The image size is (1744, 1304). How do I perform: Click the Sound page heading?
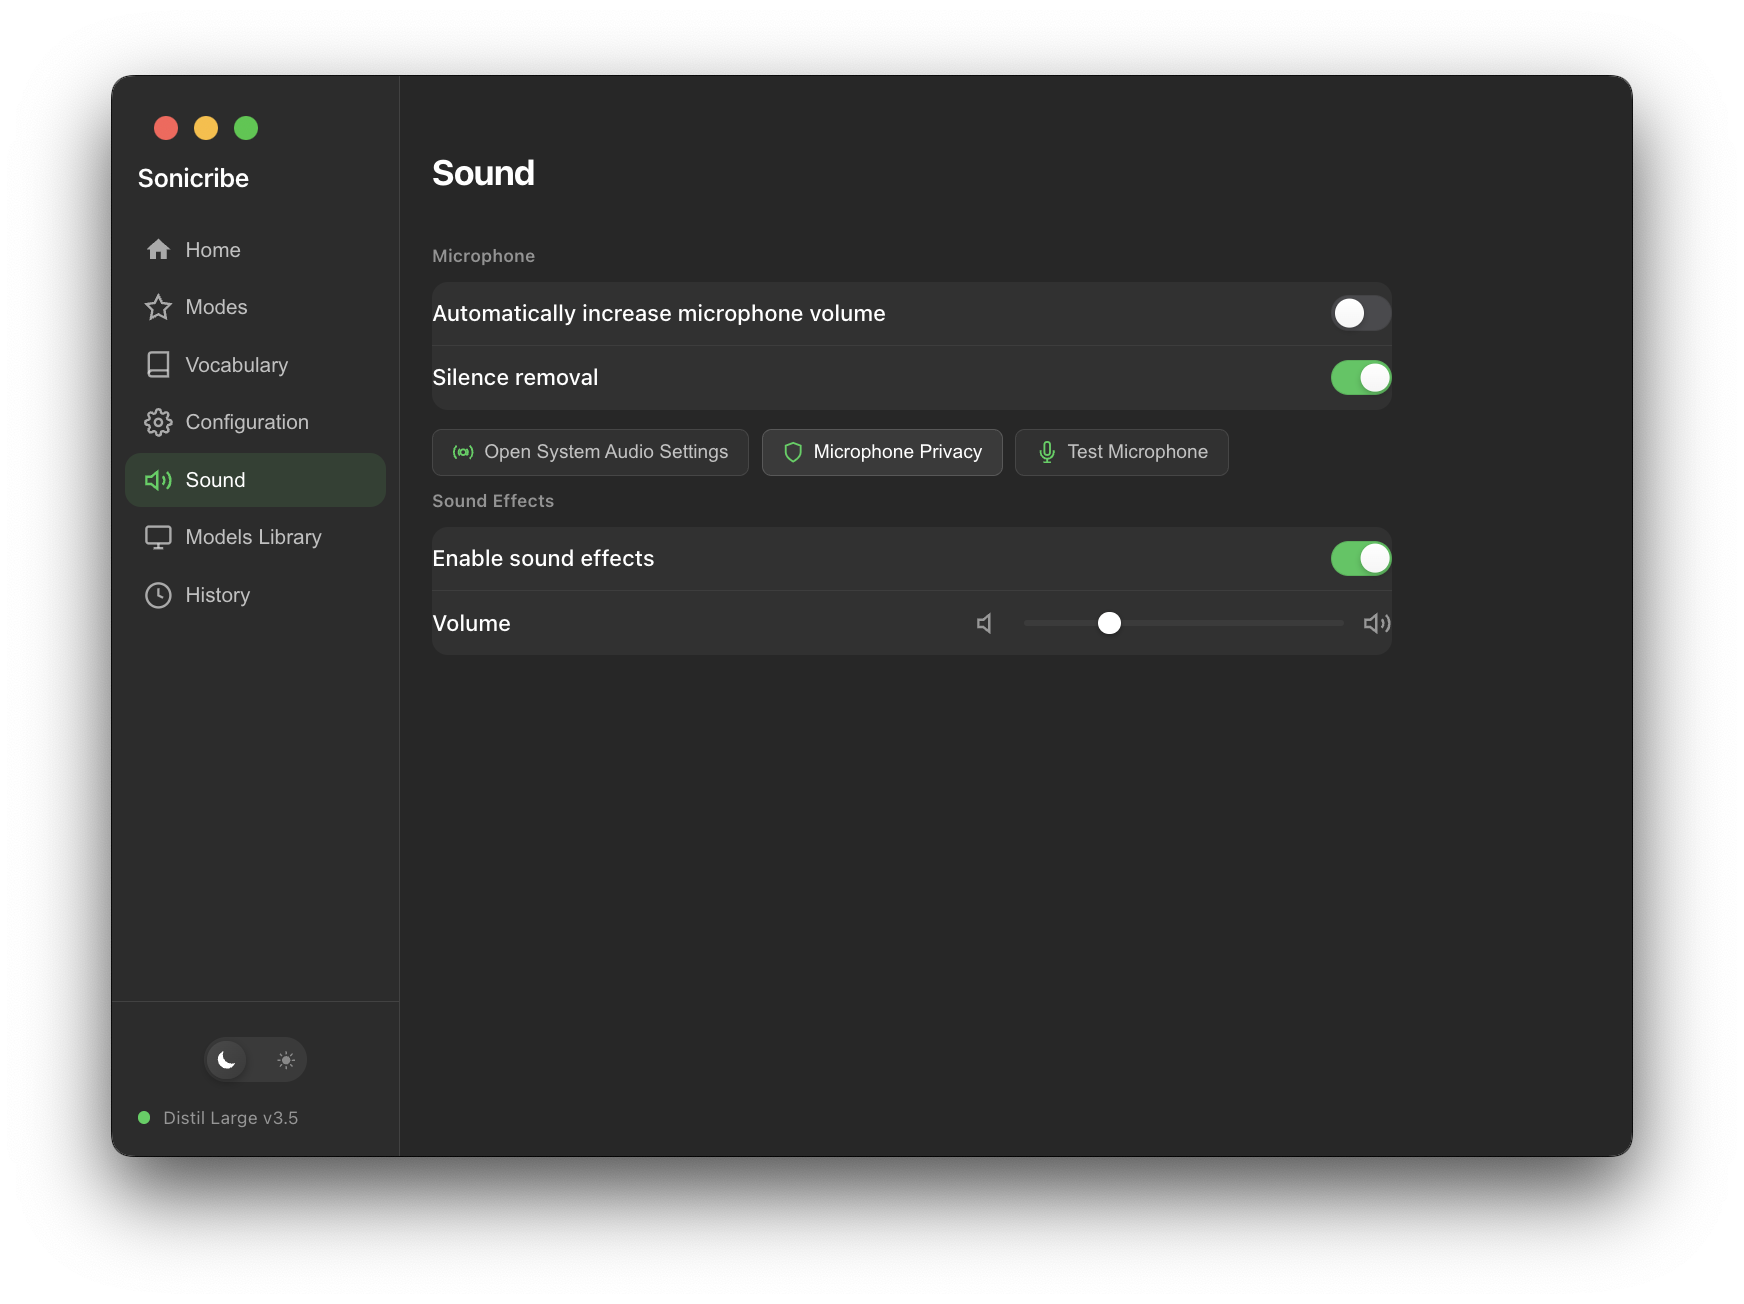pos(483,173)
